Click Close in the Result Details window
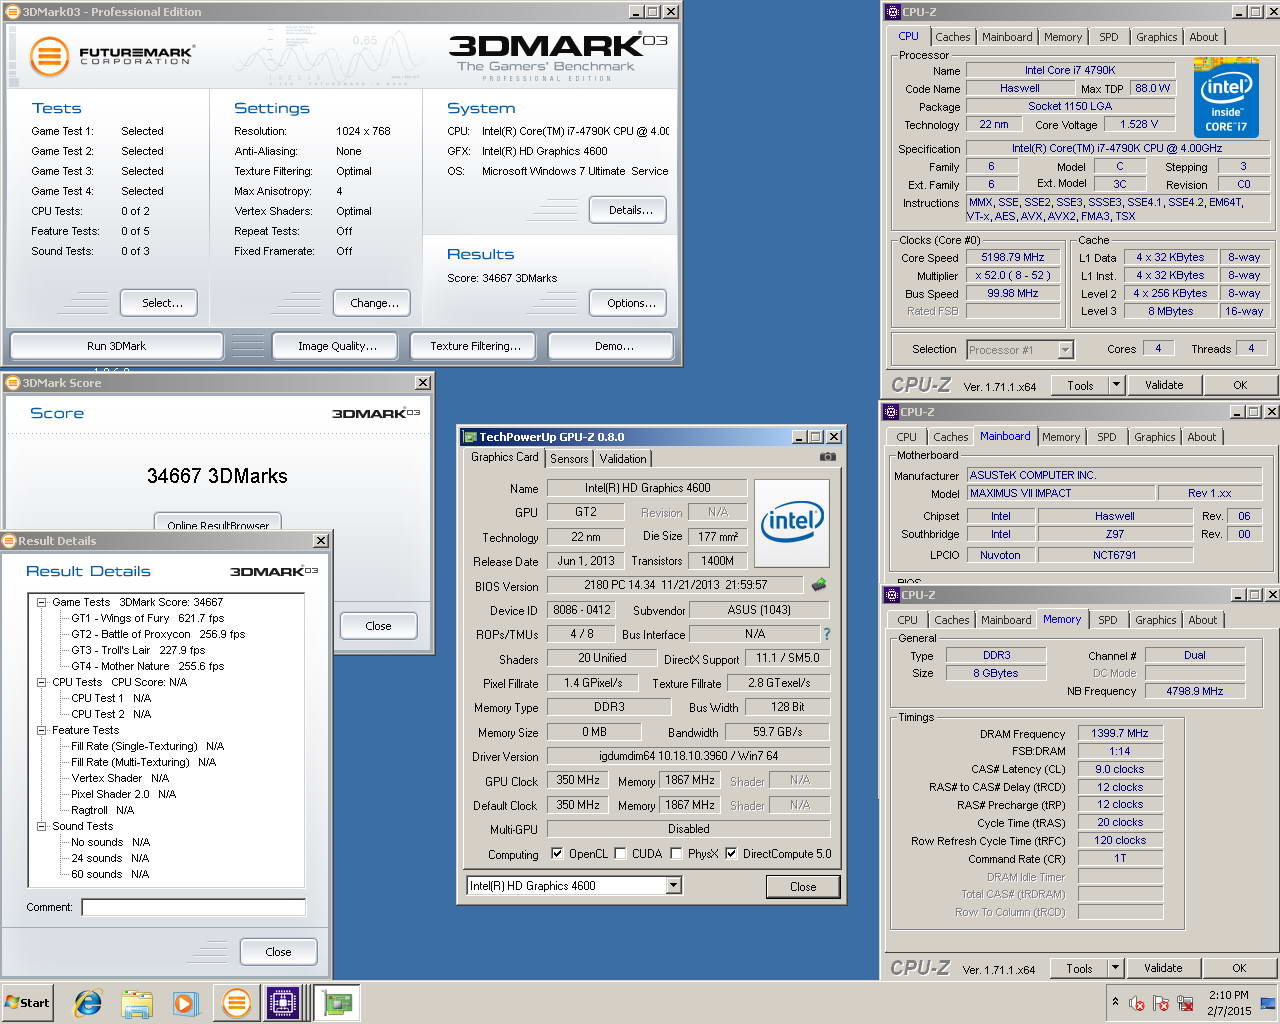Viewport: 1280px width, 1024px height. 278,952
